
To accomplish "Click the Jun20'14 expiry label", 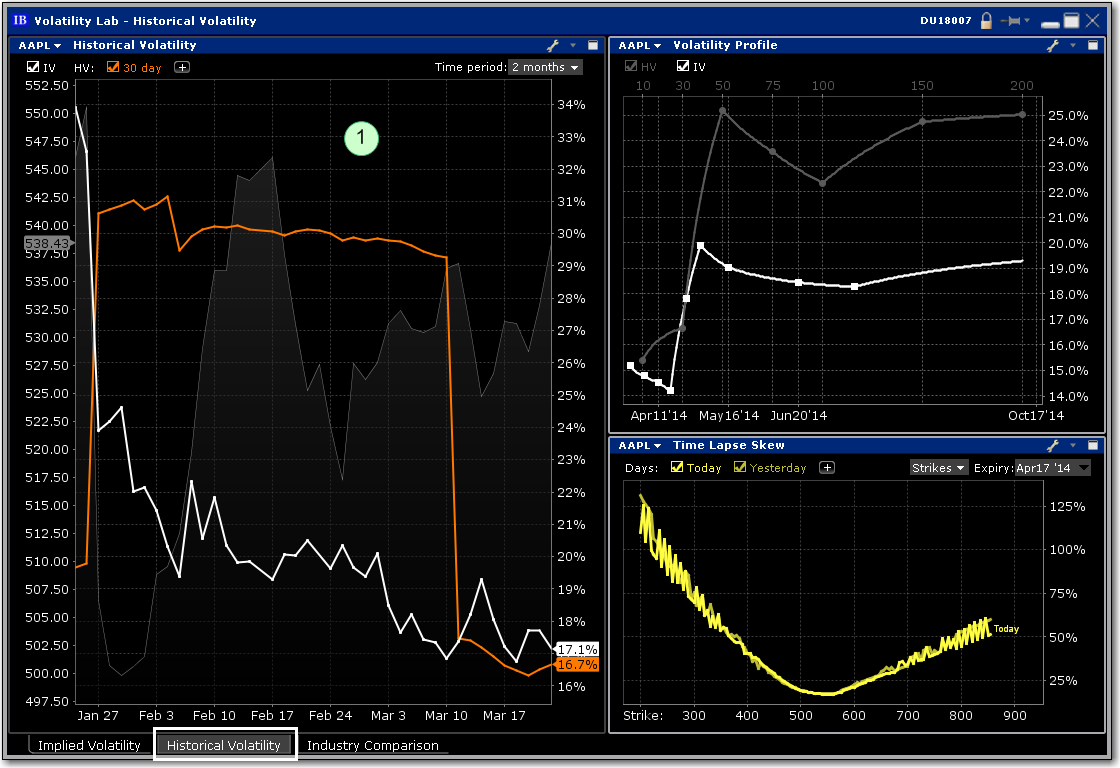I will pyautogui.click(x=799, y=415).
